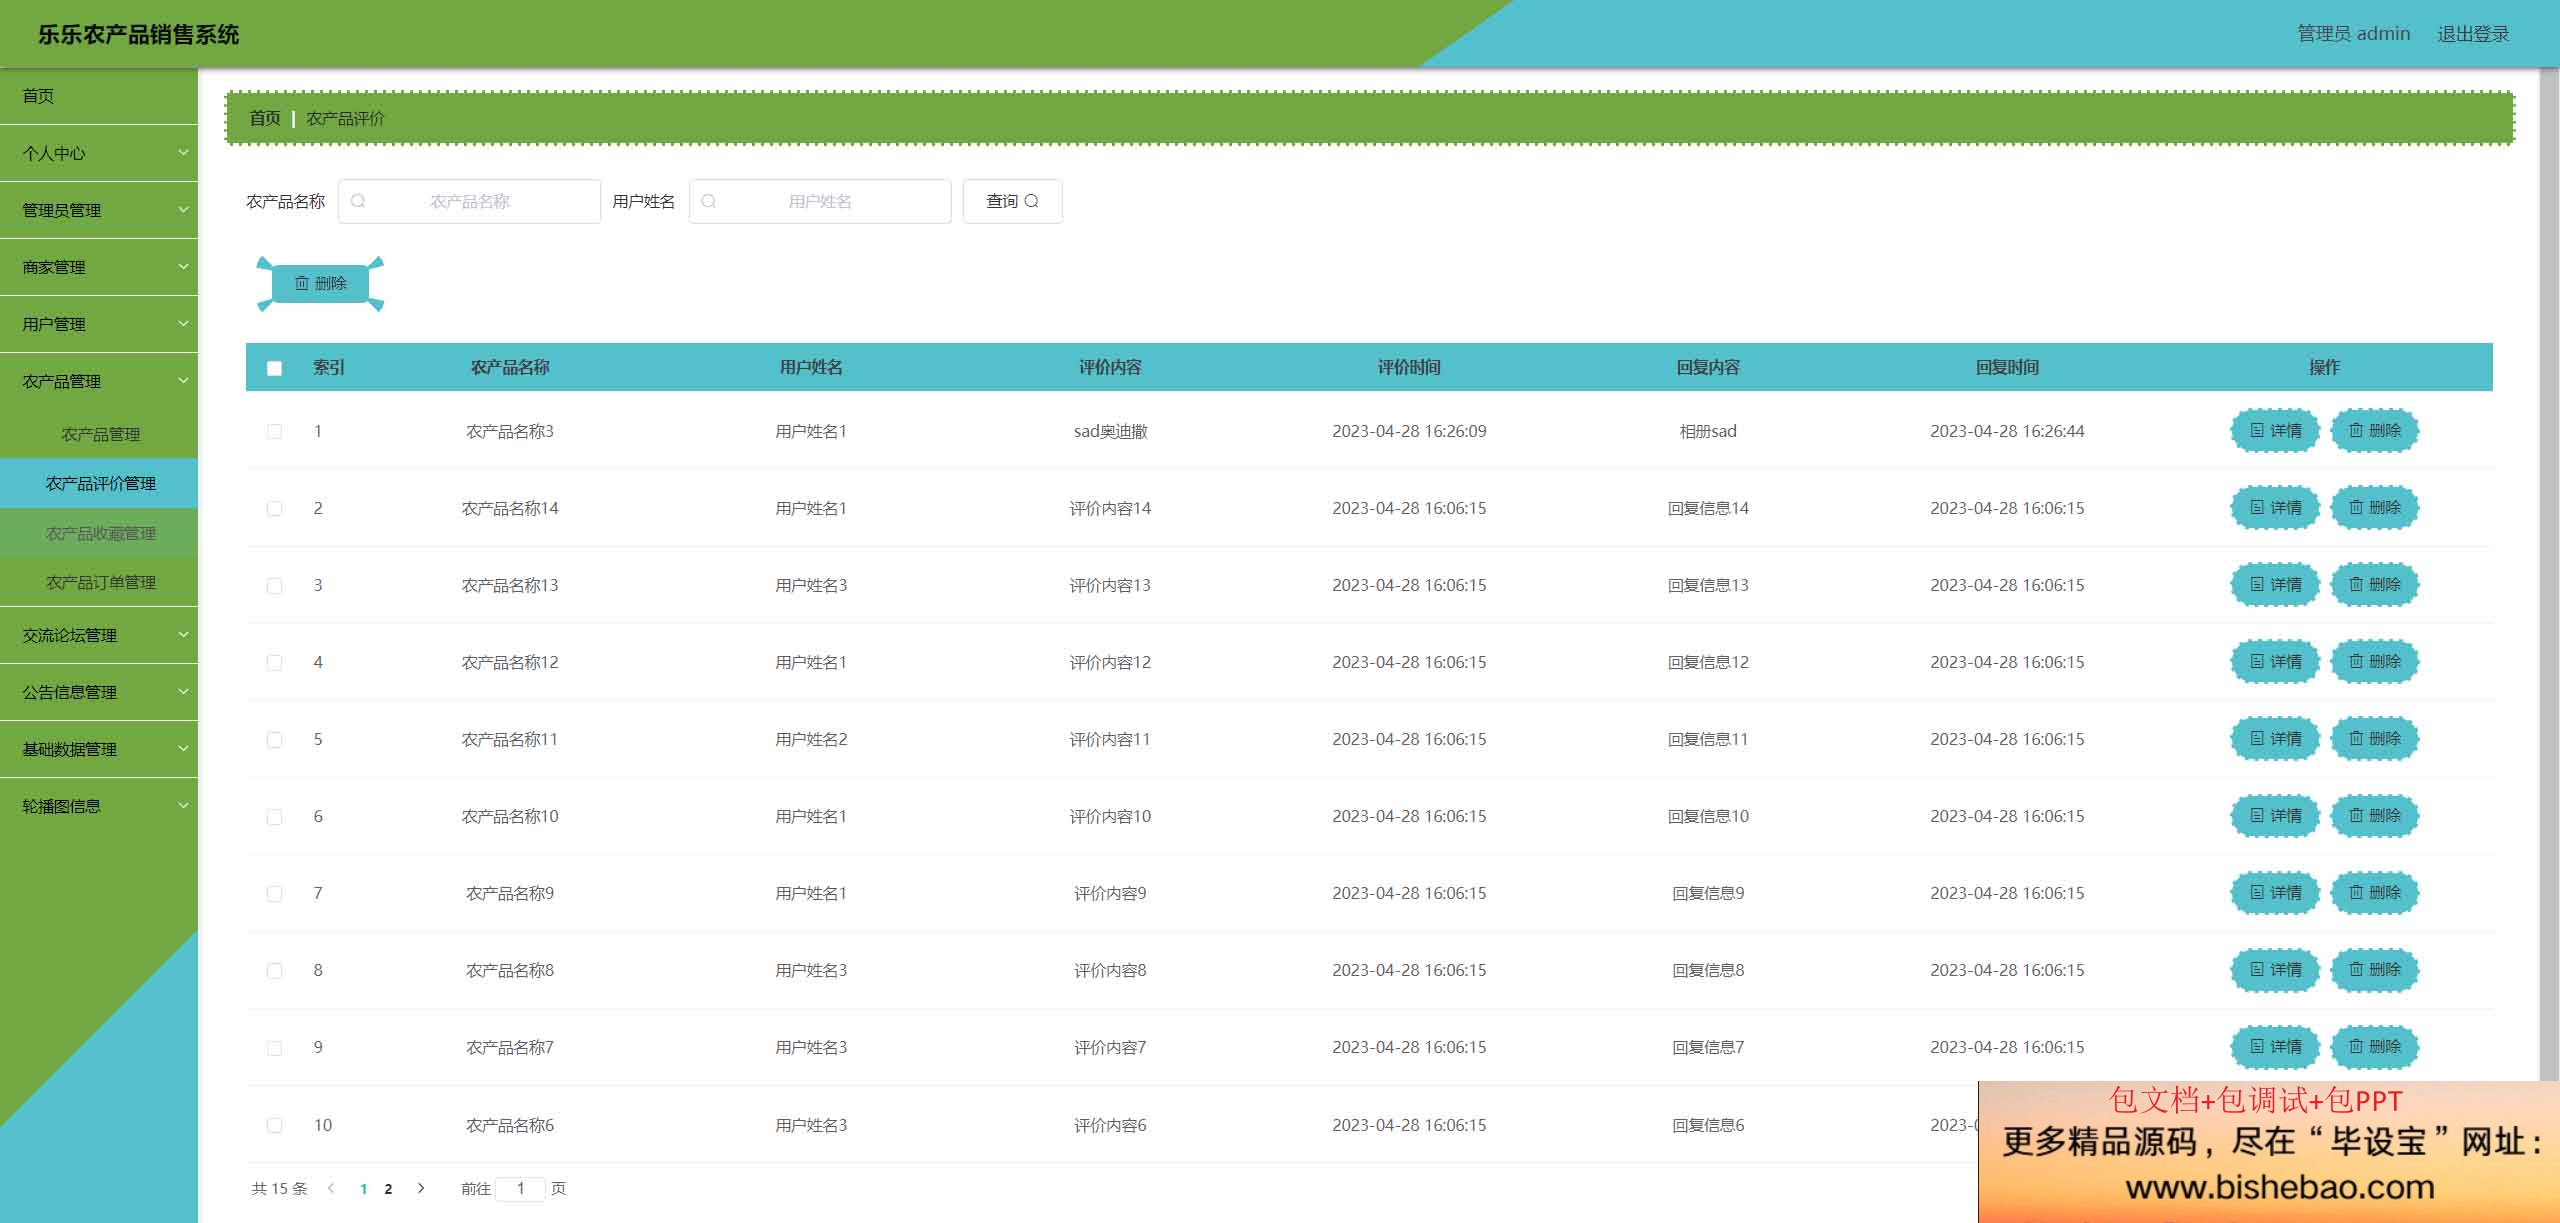Select 农产品管理 submenu item

(x=99, y=434)
